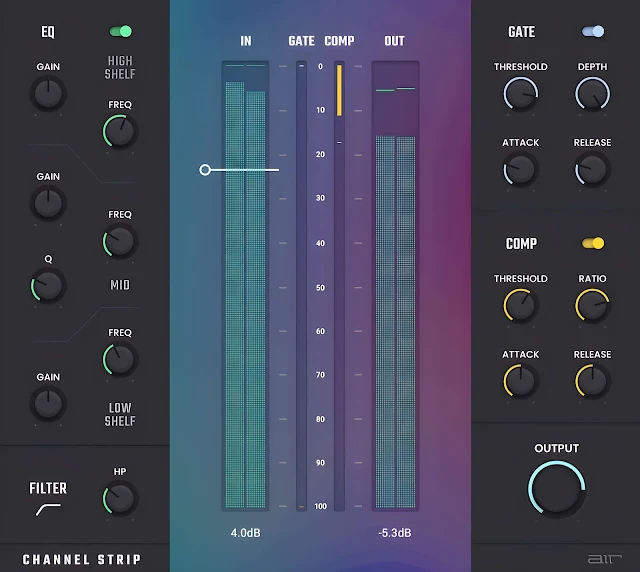Click the LOW SHELF label
640x572 pixels.
(120, 414)
